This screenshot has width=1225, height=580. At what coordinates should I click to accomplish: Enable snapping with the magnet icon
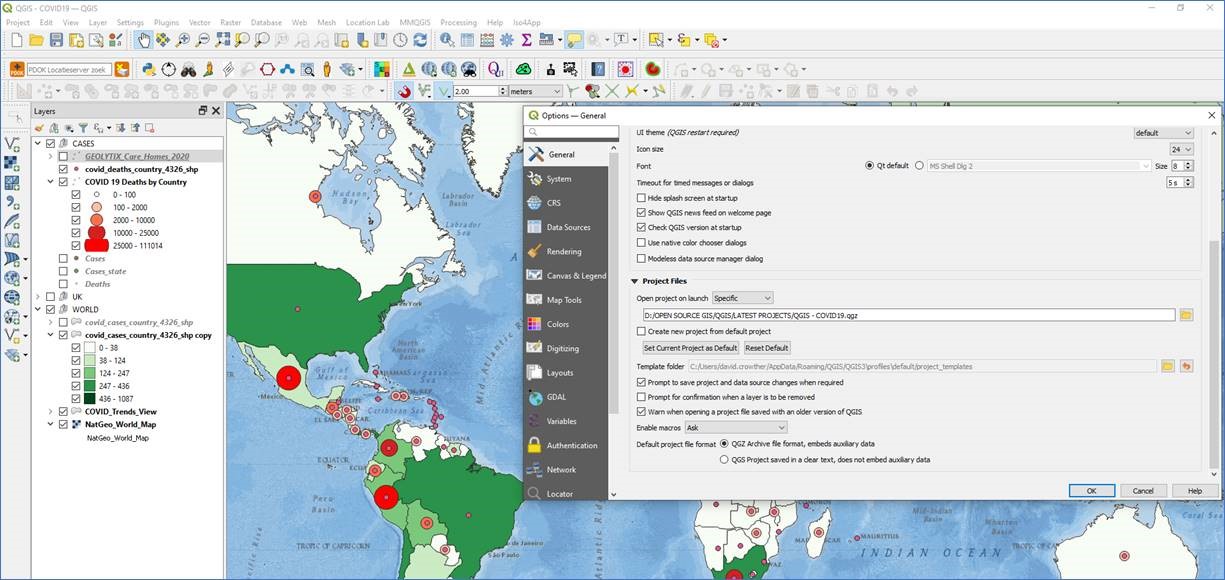coord(405,91)
